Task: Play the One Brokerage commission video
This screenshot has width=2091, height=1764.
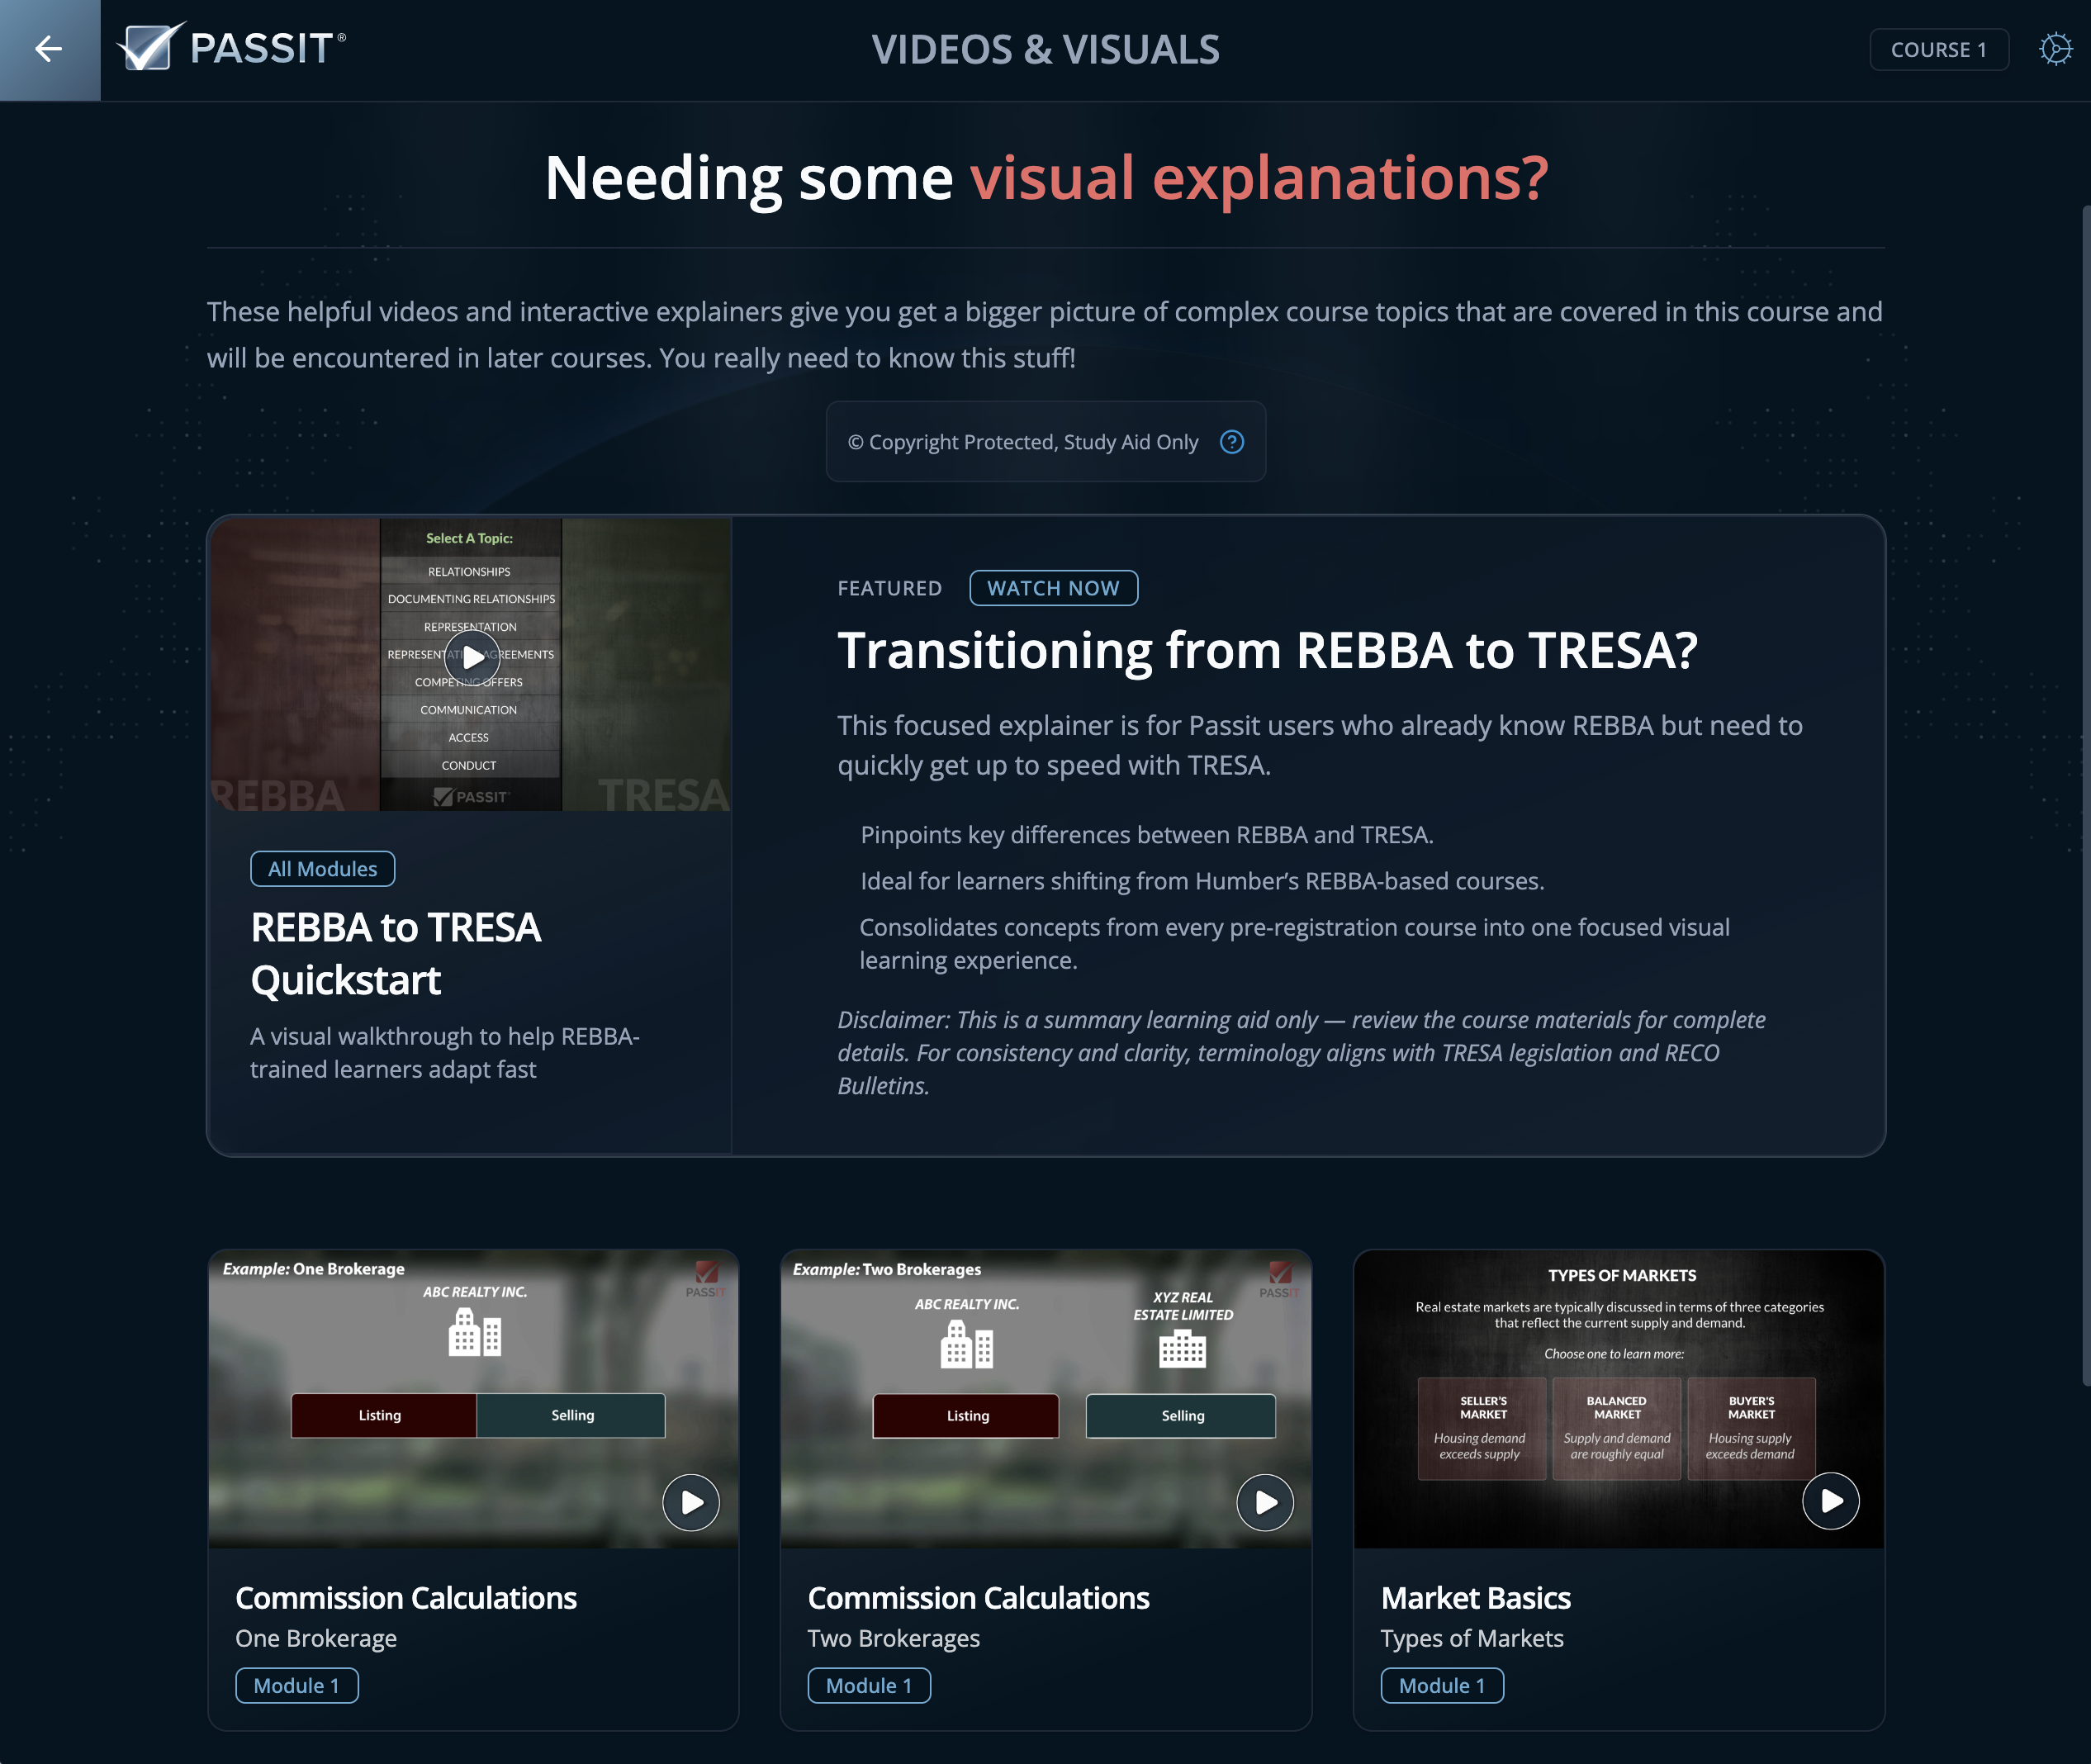Action: click(x=691, y=1502)
